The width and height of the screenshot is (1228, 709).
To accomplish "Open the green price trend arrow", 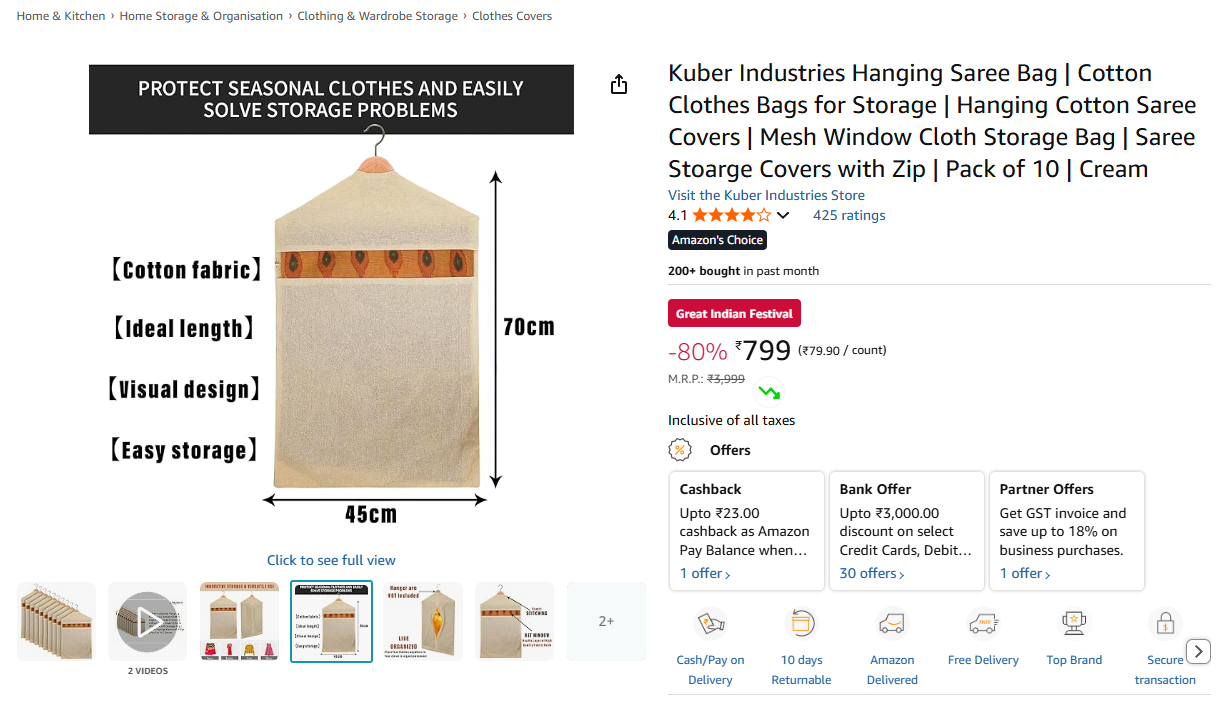I will point(769,391).
